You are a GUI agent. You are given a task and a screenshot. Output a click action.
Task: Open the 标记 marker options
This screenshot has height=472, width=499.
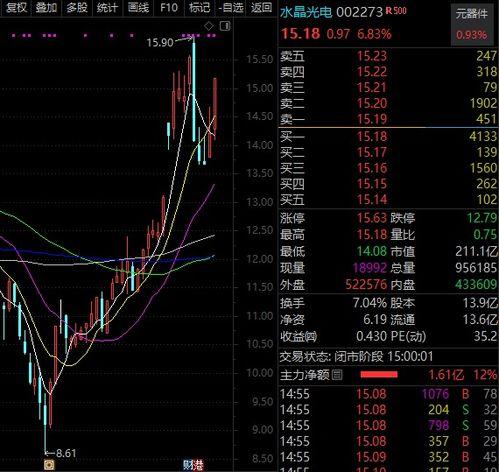coord(199,7)
